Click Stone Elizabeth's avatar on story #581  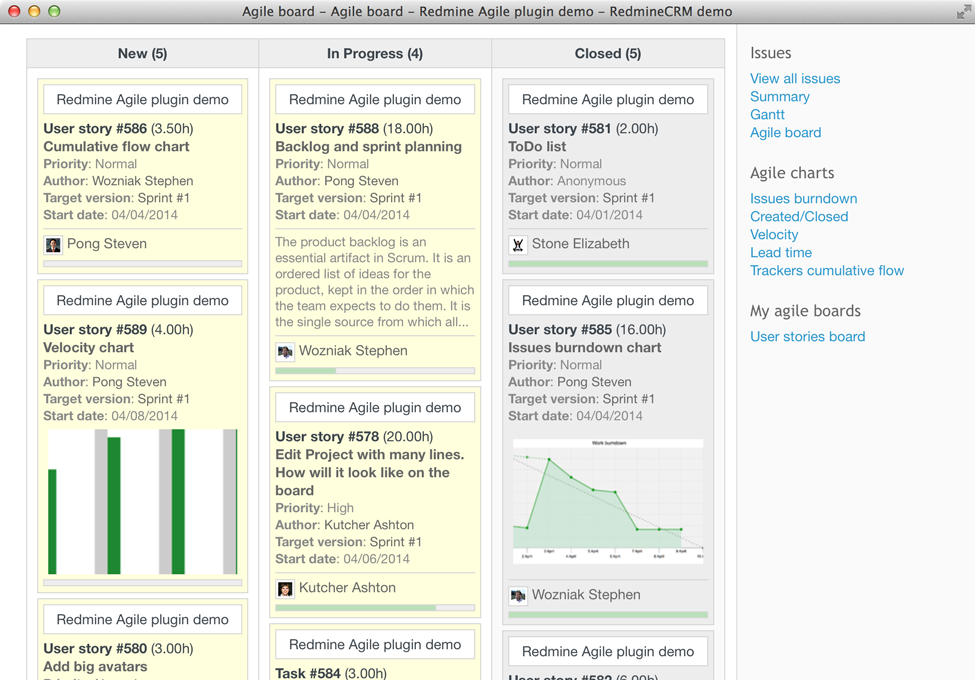tap(518, 244)
